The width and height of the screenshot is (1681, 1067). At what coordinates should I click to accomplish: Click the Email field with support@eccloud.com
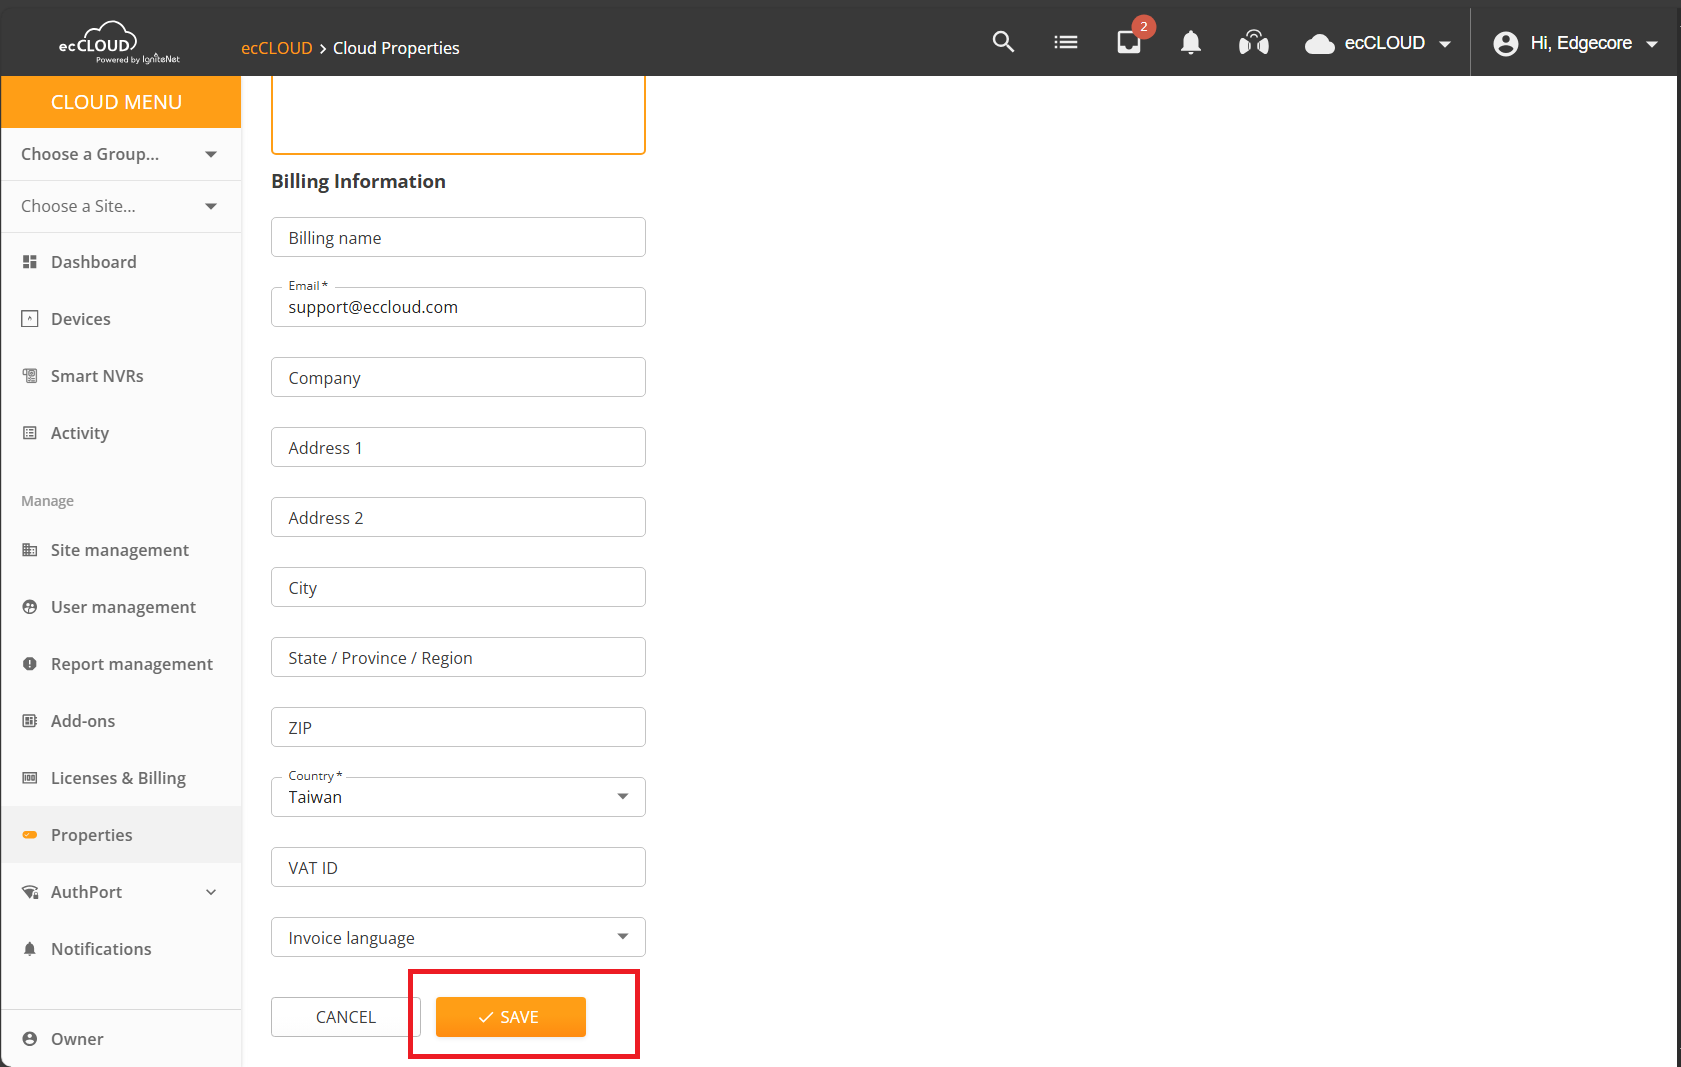458,307
